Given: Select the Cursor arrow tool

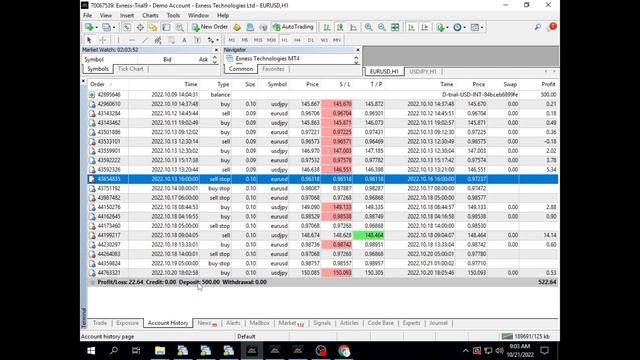Looking at the screenshot, I should click(89, 40).
